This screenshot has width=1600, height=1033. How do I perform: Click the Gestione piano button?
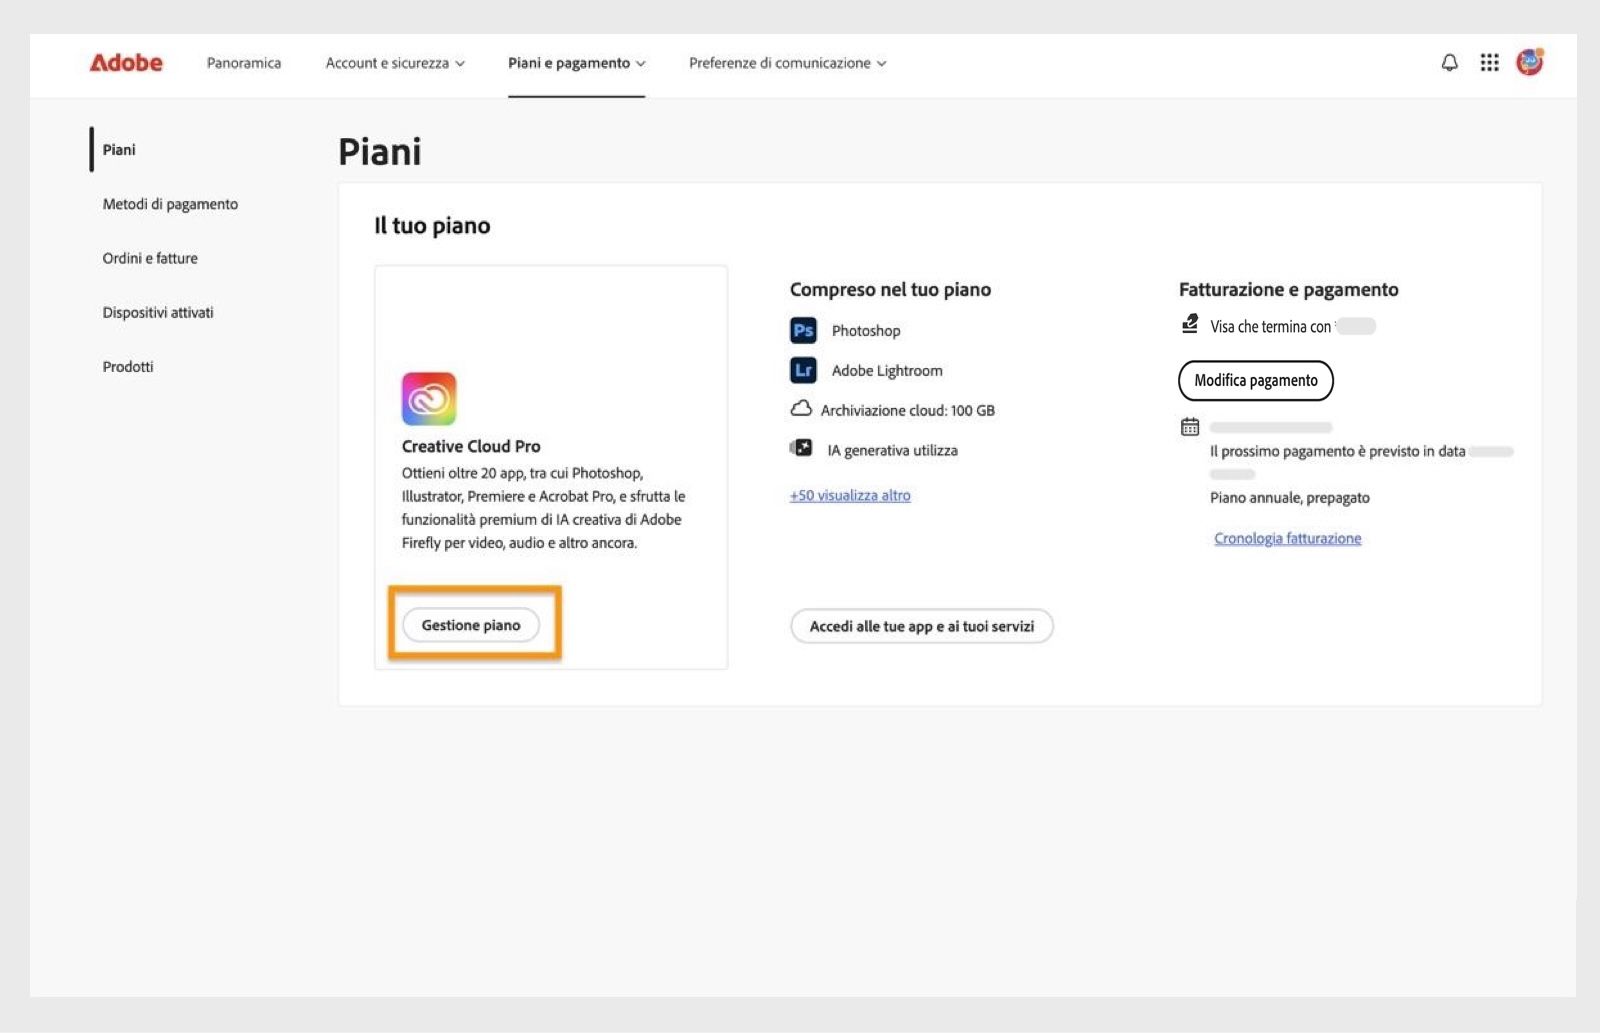(x=471, y=625)
